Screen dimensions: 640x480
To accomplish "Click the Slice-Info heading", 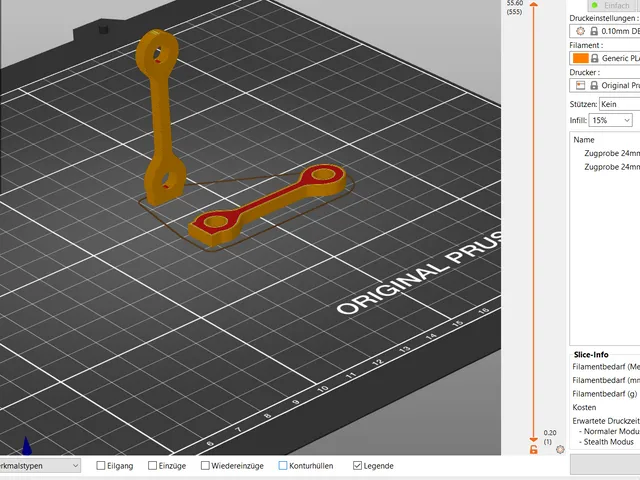I will (x=591, y=354).
